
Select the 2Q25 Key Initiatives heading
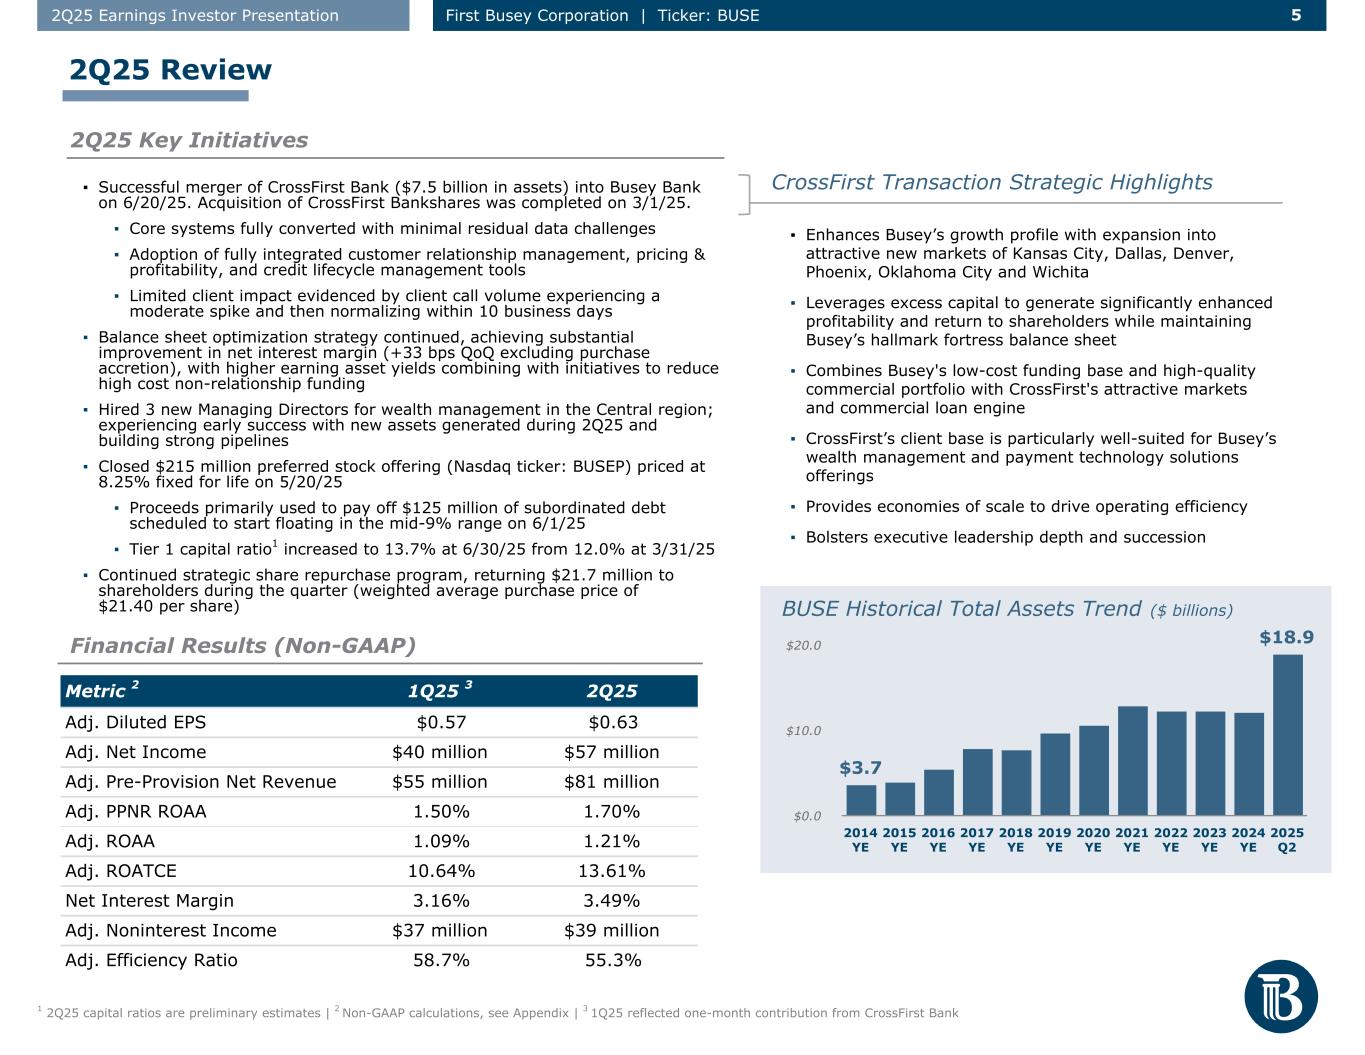(x=189, y=140)
